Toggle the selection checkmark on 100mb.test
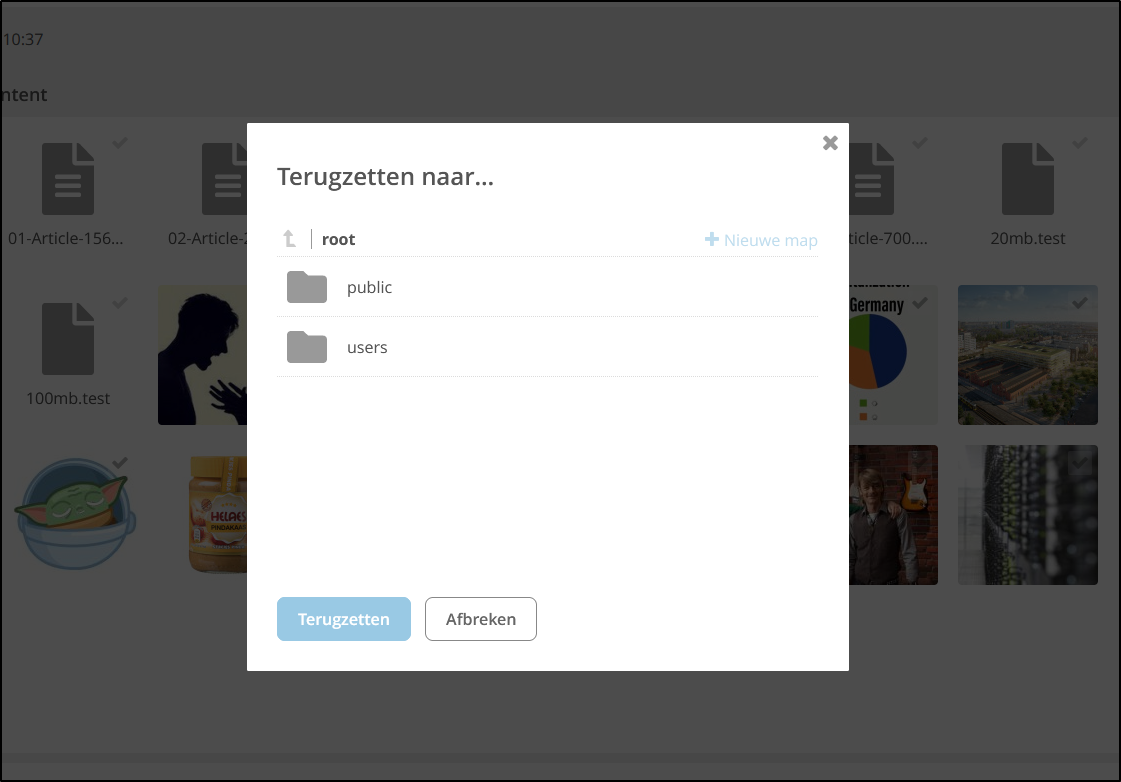1121x782 pixels. 120,303
